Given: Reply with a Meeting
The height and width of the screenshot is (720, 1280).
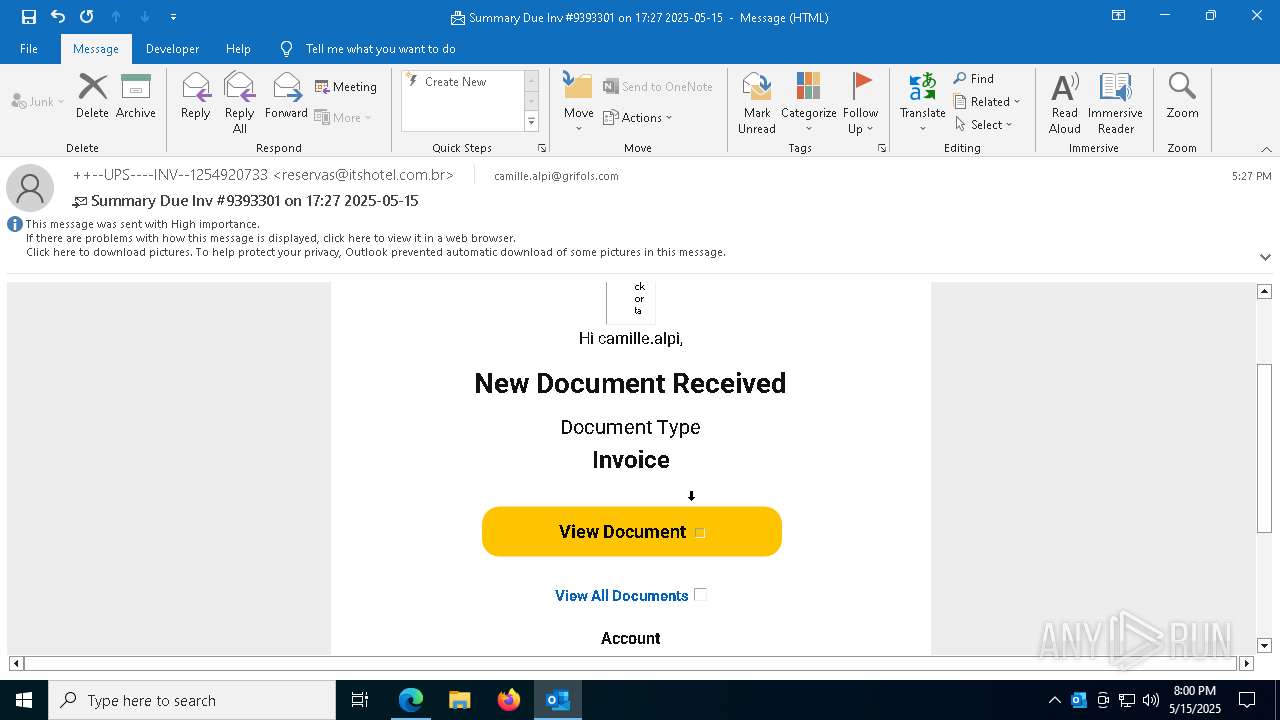Looking at the screenshot, I should [x=346, y=87].
